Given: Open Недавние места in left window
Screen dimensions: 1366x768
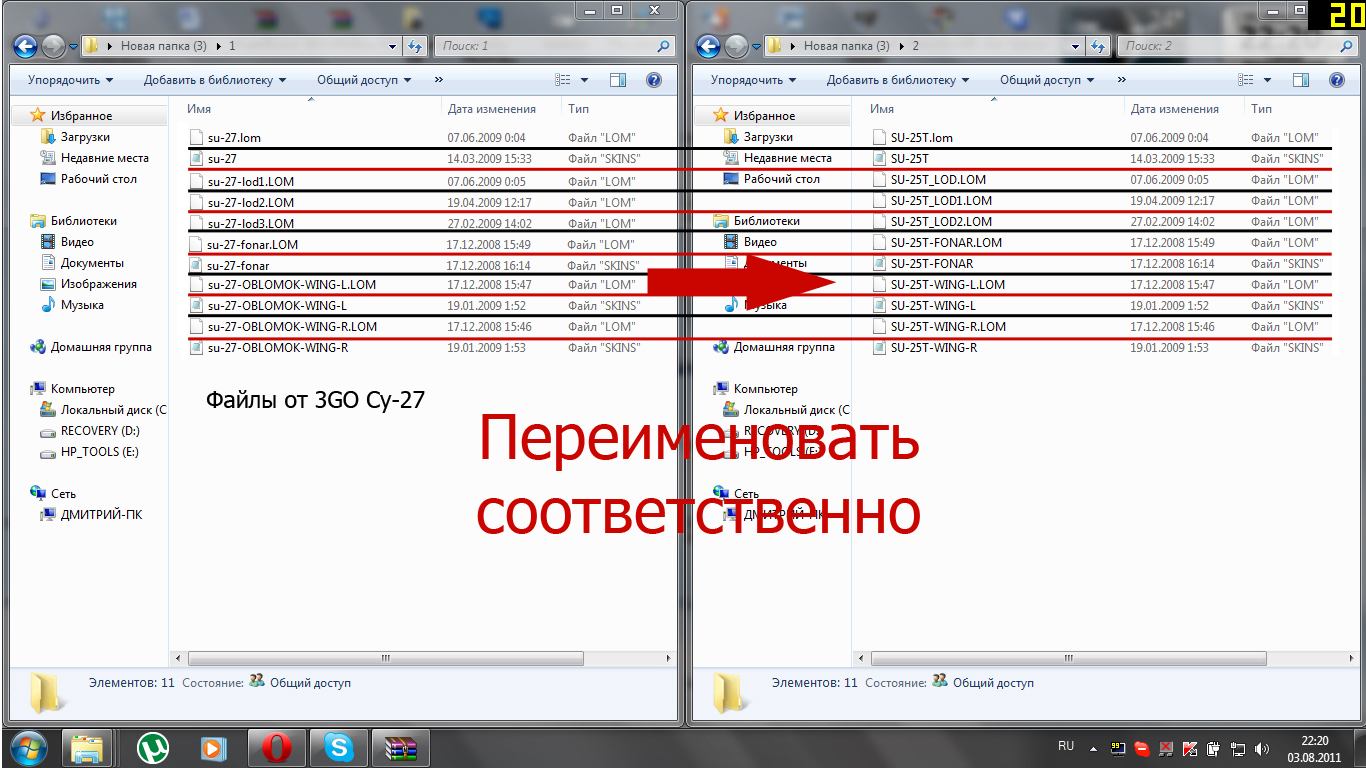Looking at the screenshot, I should [x=104, y=158].
